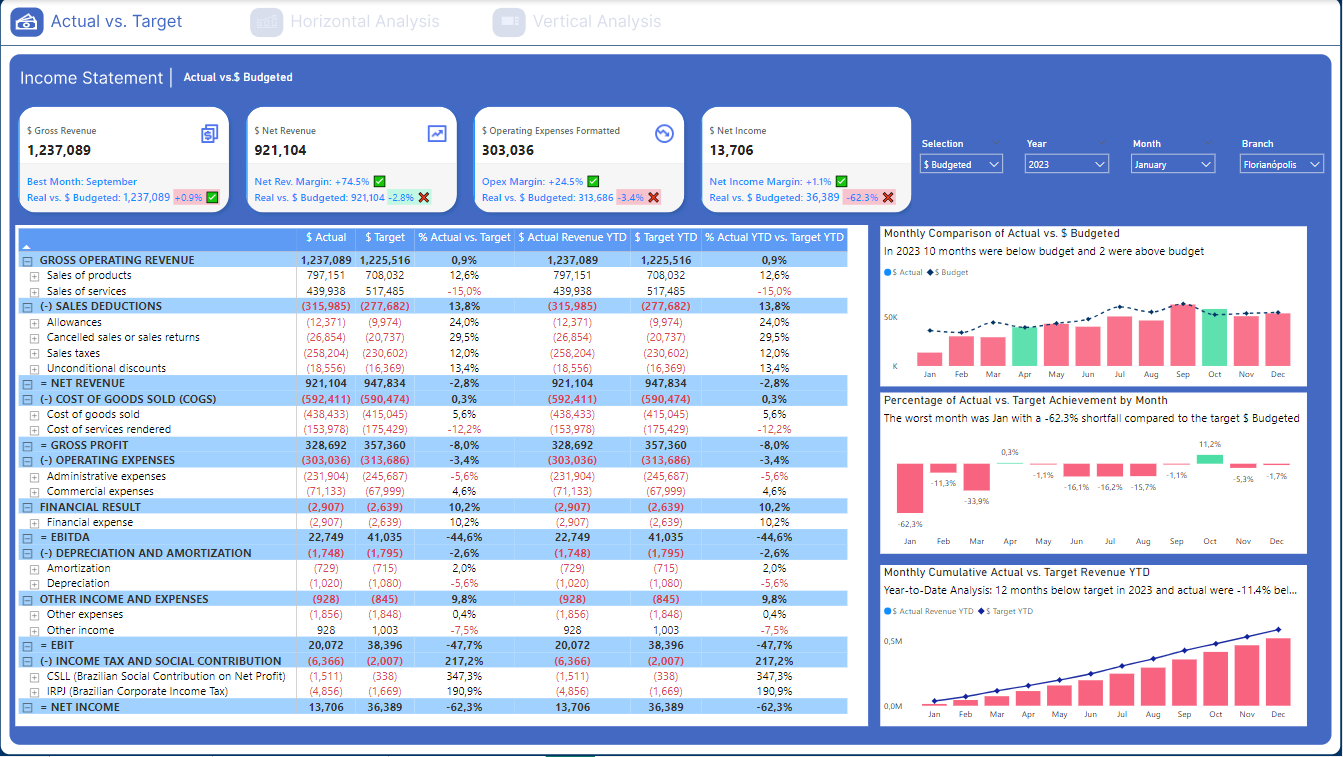
Task: Collapse the (-) OPERATING EXPENSES group
Action: click(27, 460)
